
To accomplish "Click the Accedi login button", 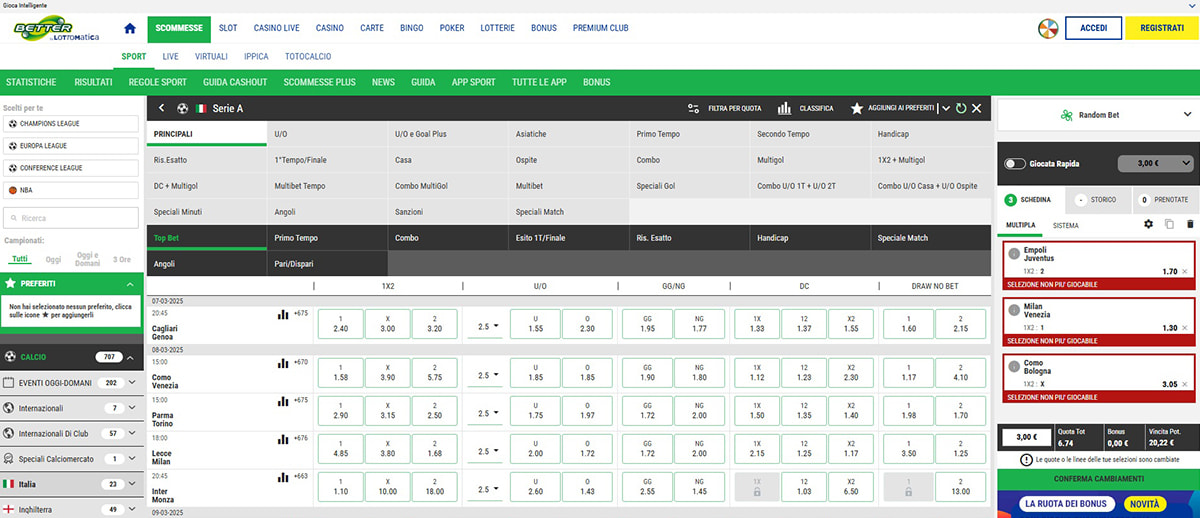I will pyautogui.click(x=1093, y=28).
